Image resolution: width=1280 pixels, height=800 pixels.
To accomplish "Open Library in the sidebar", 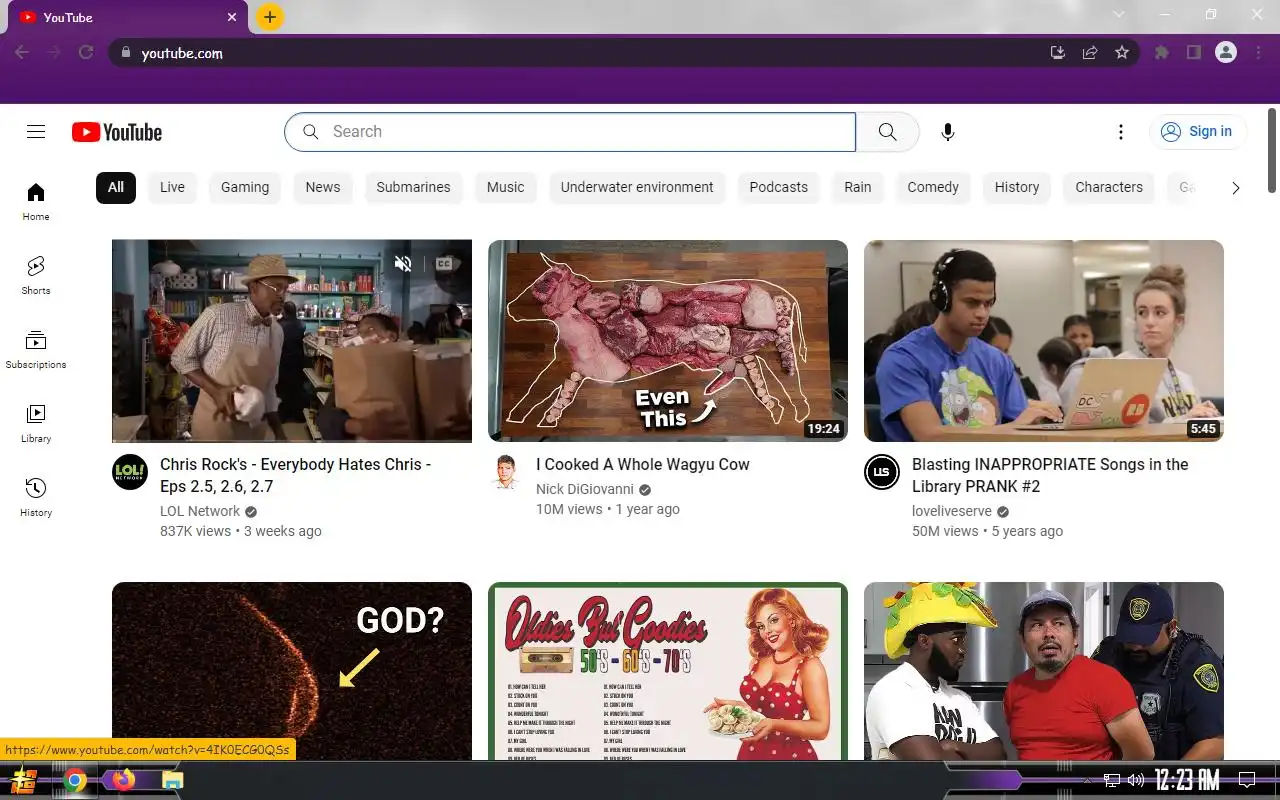I will [36, 423].
